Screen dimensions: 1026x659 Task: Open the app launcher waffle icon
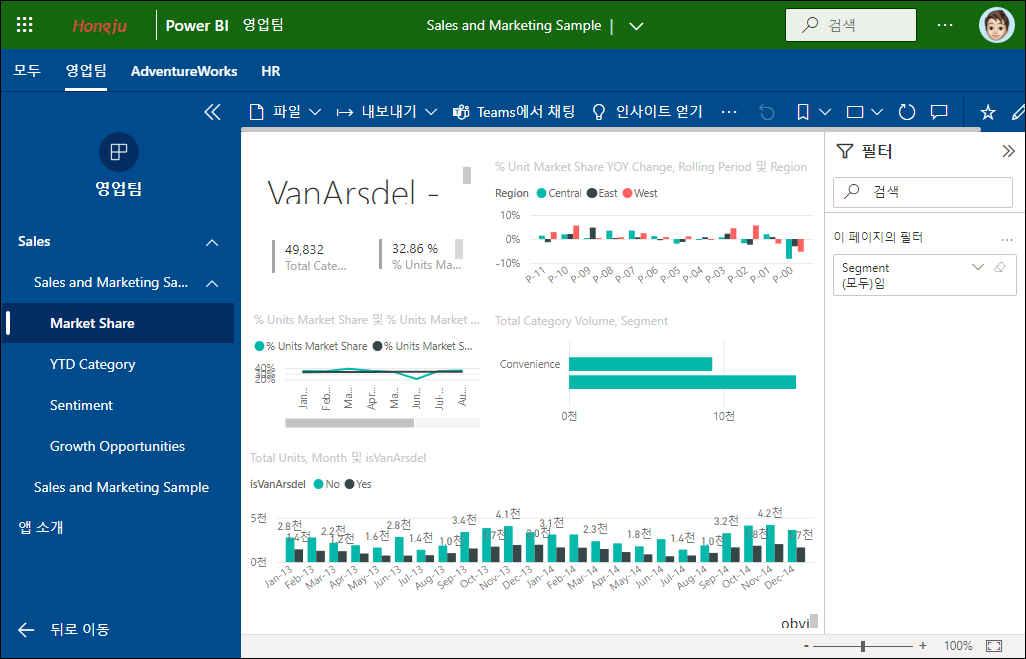(24, 26)
